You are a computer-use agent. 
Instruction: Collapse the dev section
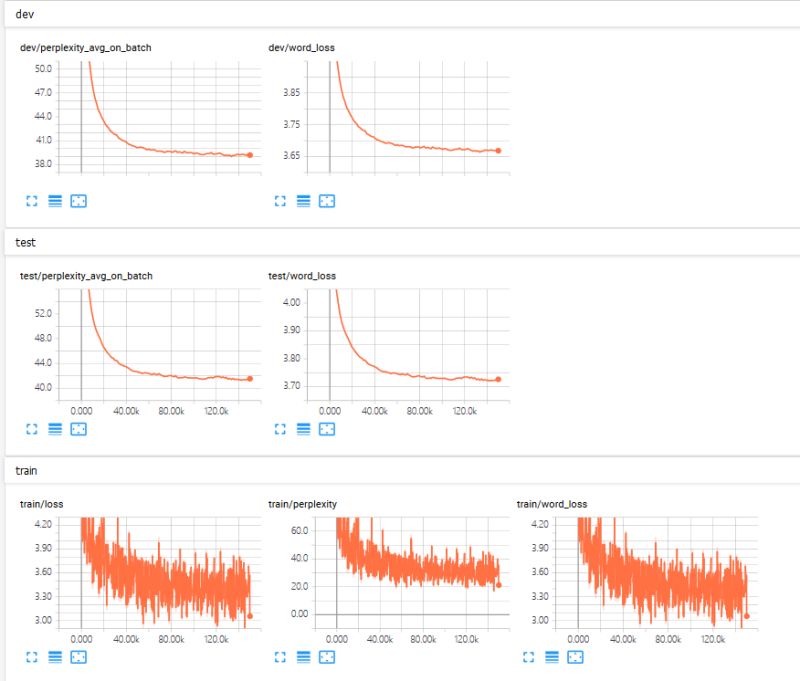pyautogui.click(x=22, y=14)
